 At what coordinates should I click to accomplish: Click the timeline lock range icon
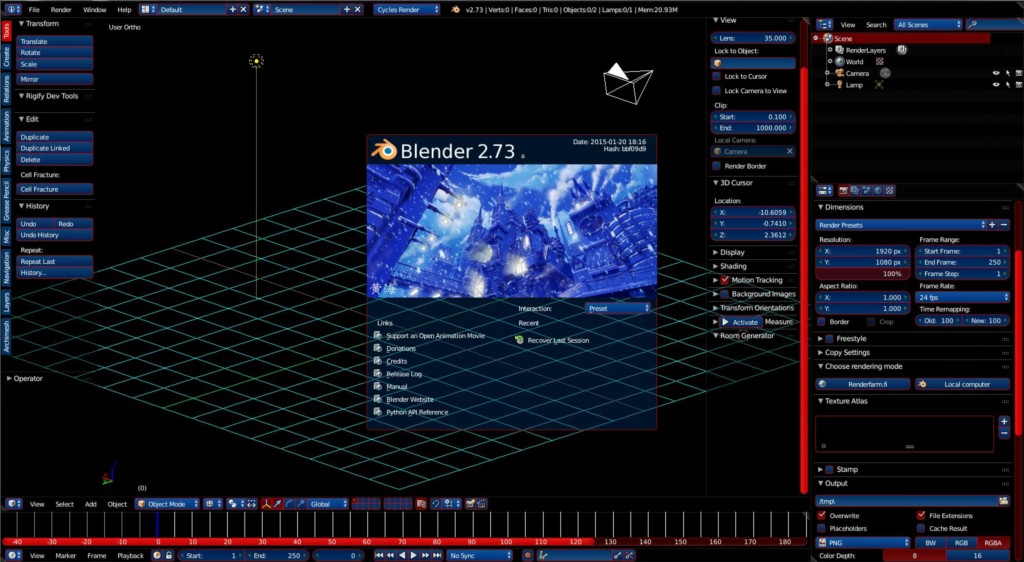[x=168, y=555]
